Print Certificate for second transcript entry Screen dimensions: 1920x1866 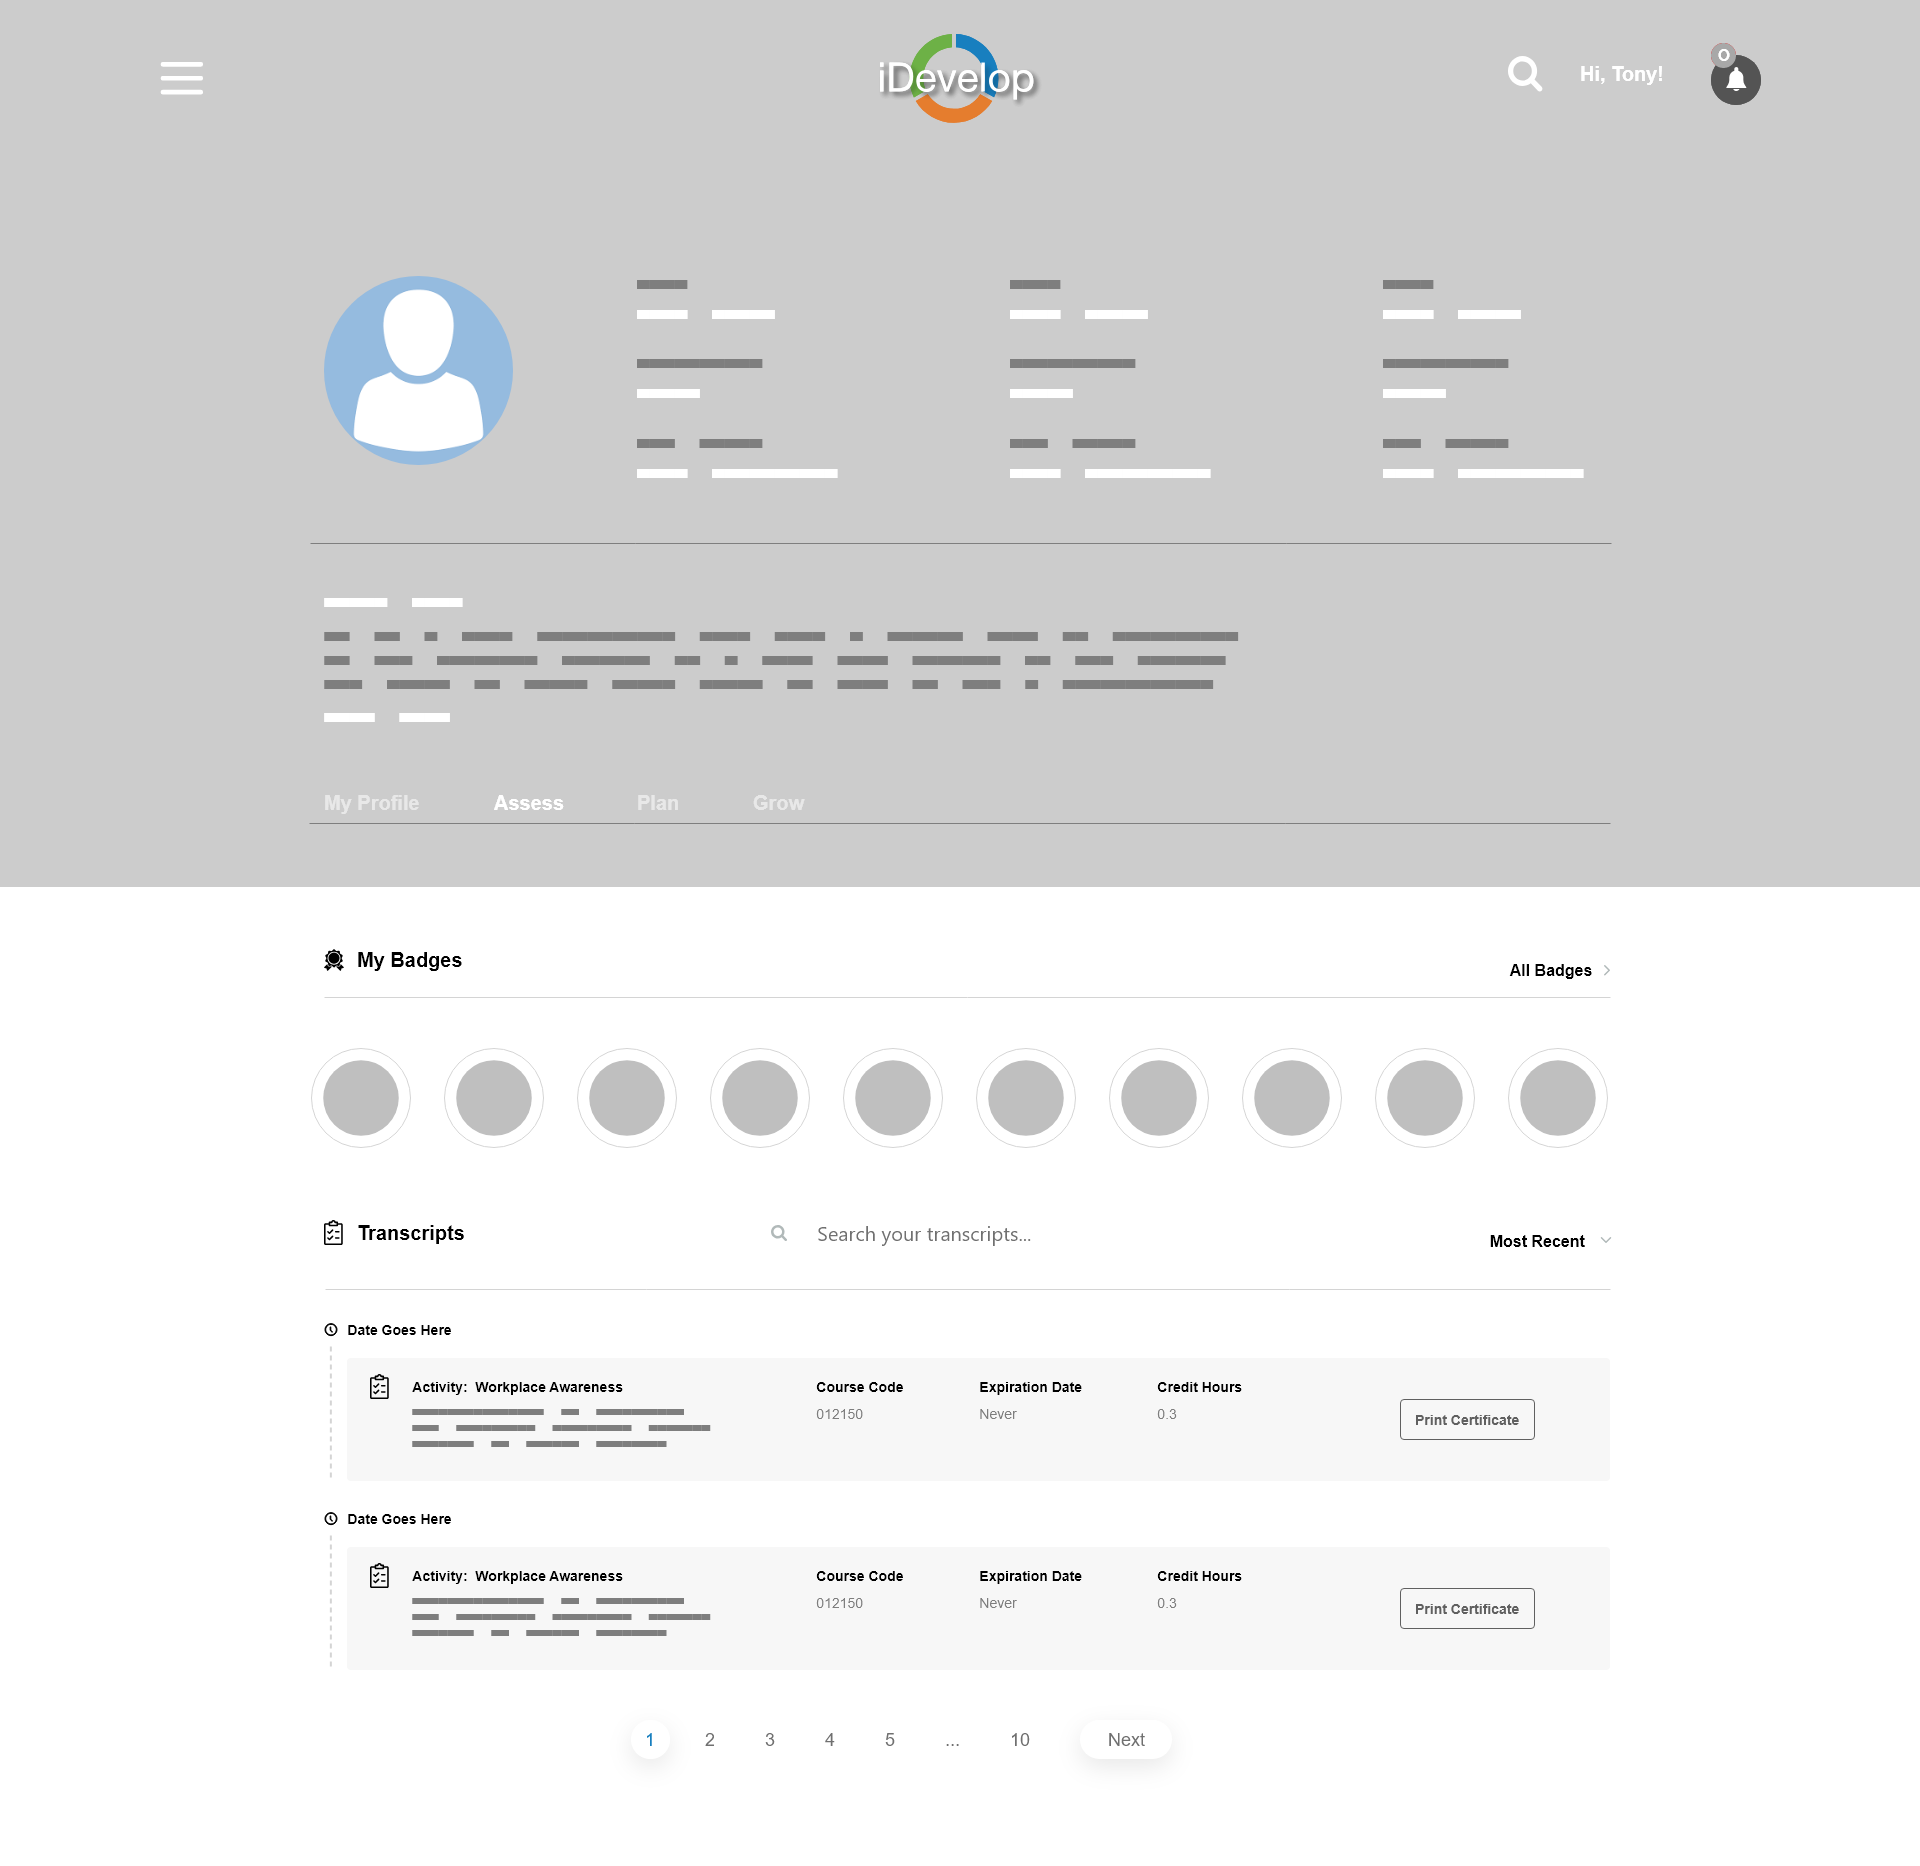point(1464,1609)
